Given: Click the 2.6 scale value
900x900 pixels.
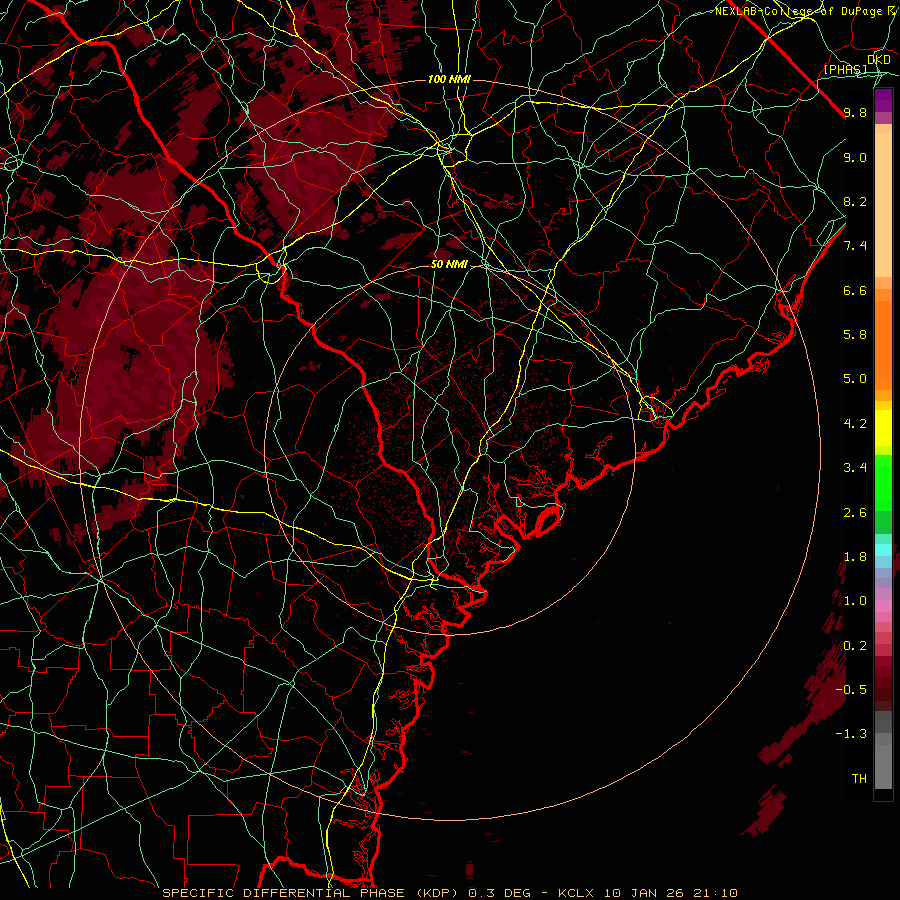Looking at the screenshot, I should tap(855, 513).
